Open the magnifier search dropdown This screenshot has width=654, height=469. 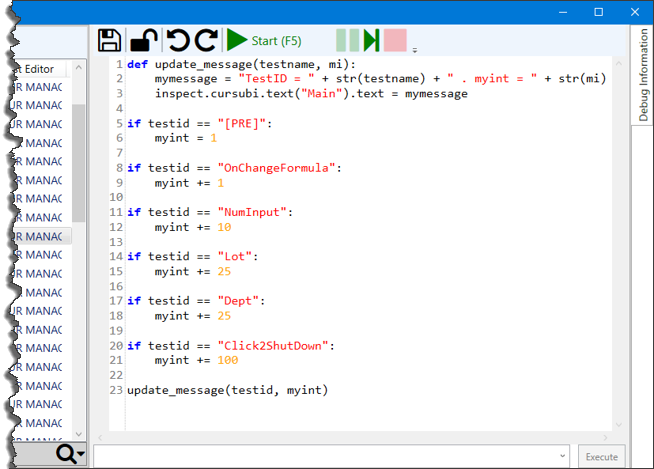point(70,455)
